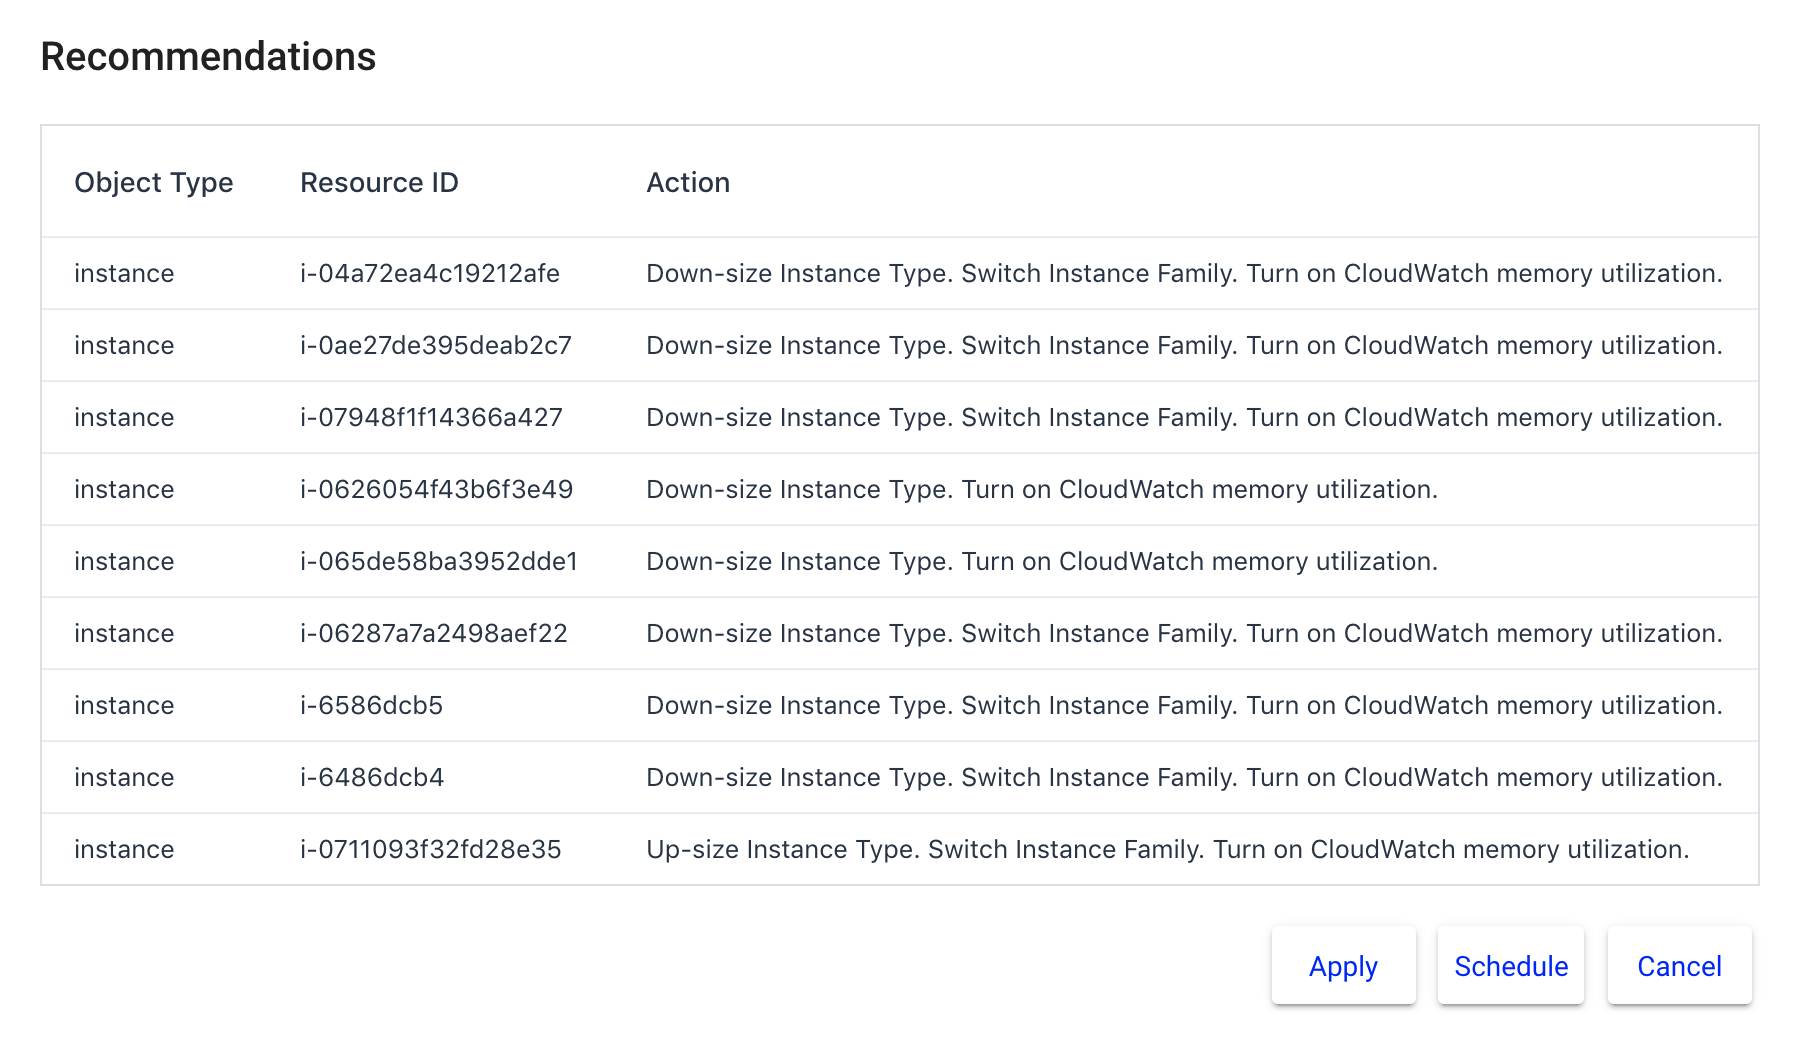Image resolution: width=1802 pixels, height=1041 pixels.
Task: Click the Recommendations heading
Action: (208, 56)
